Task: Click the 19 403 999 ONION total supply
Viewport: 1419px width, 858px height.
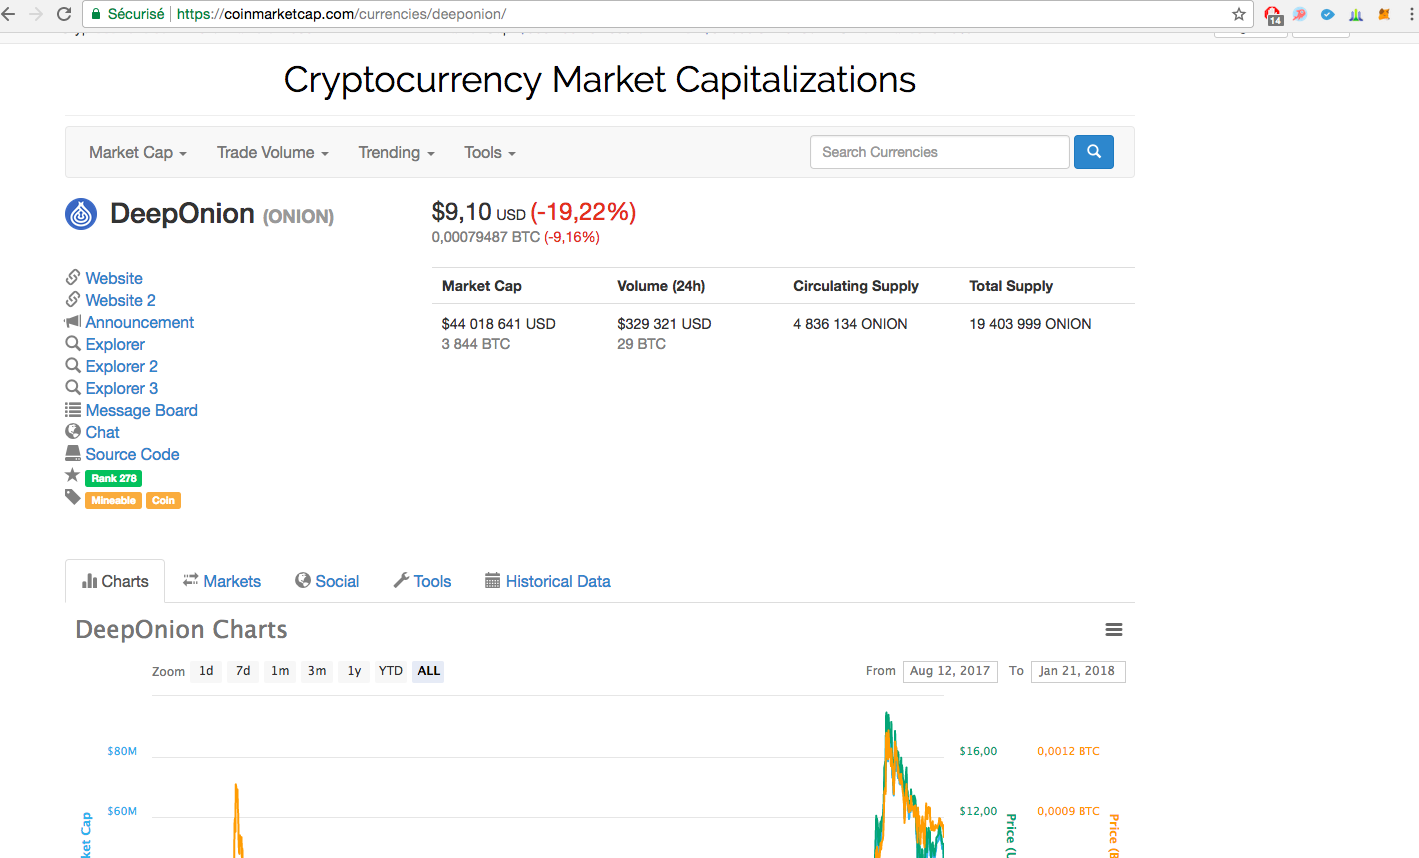Action: [1031, 324]
